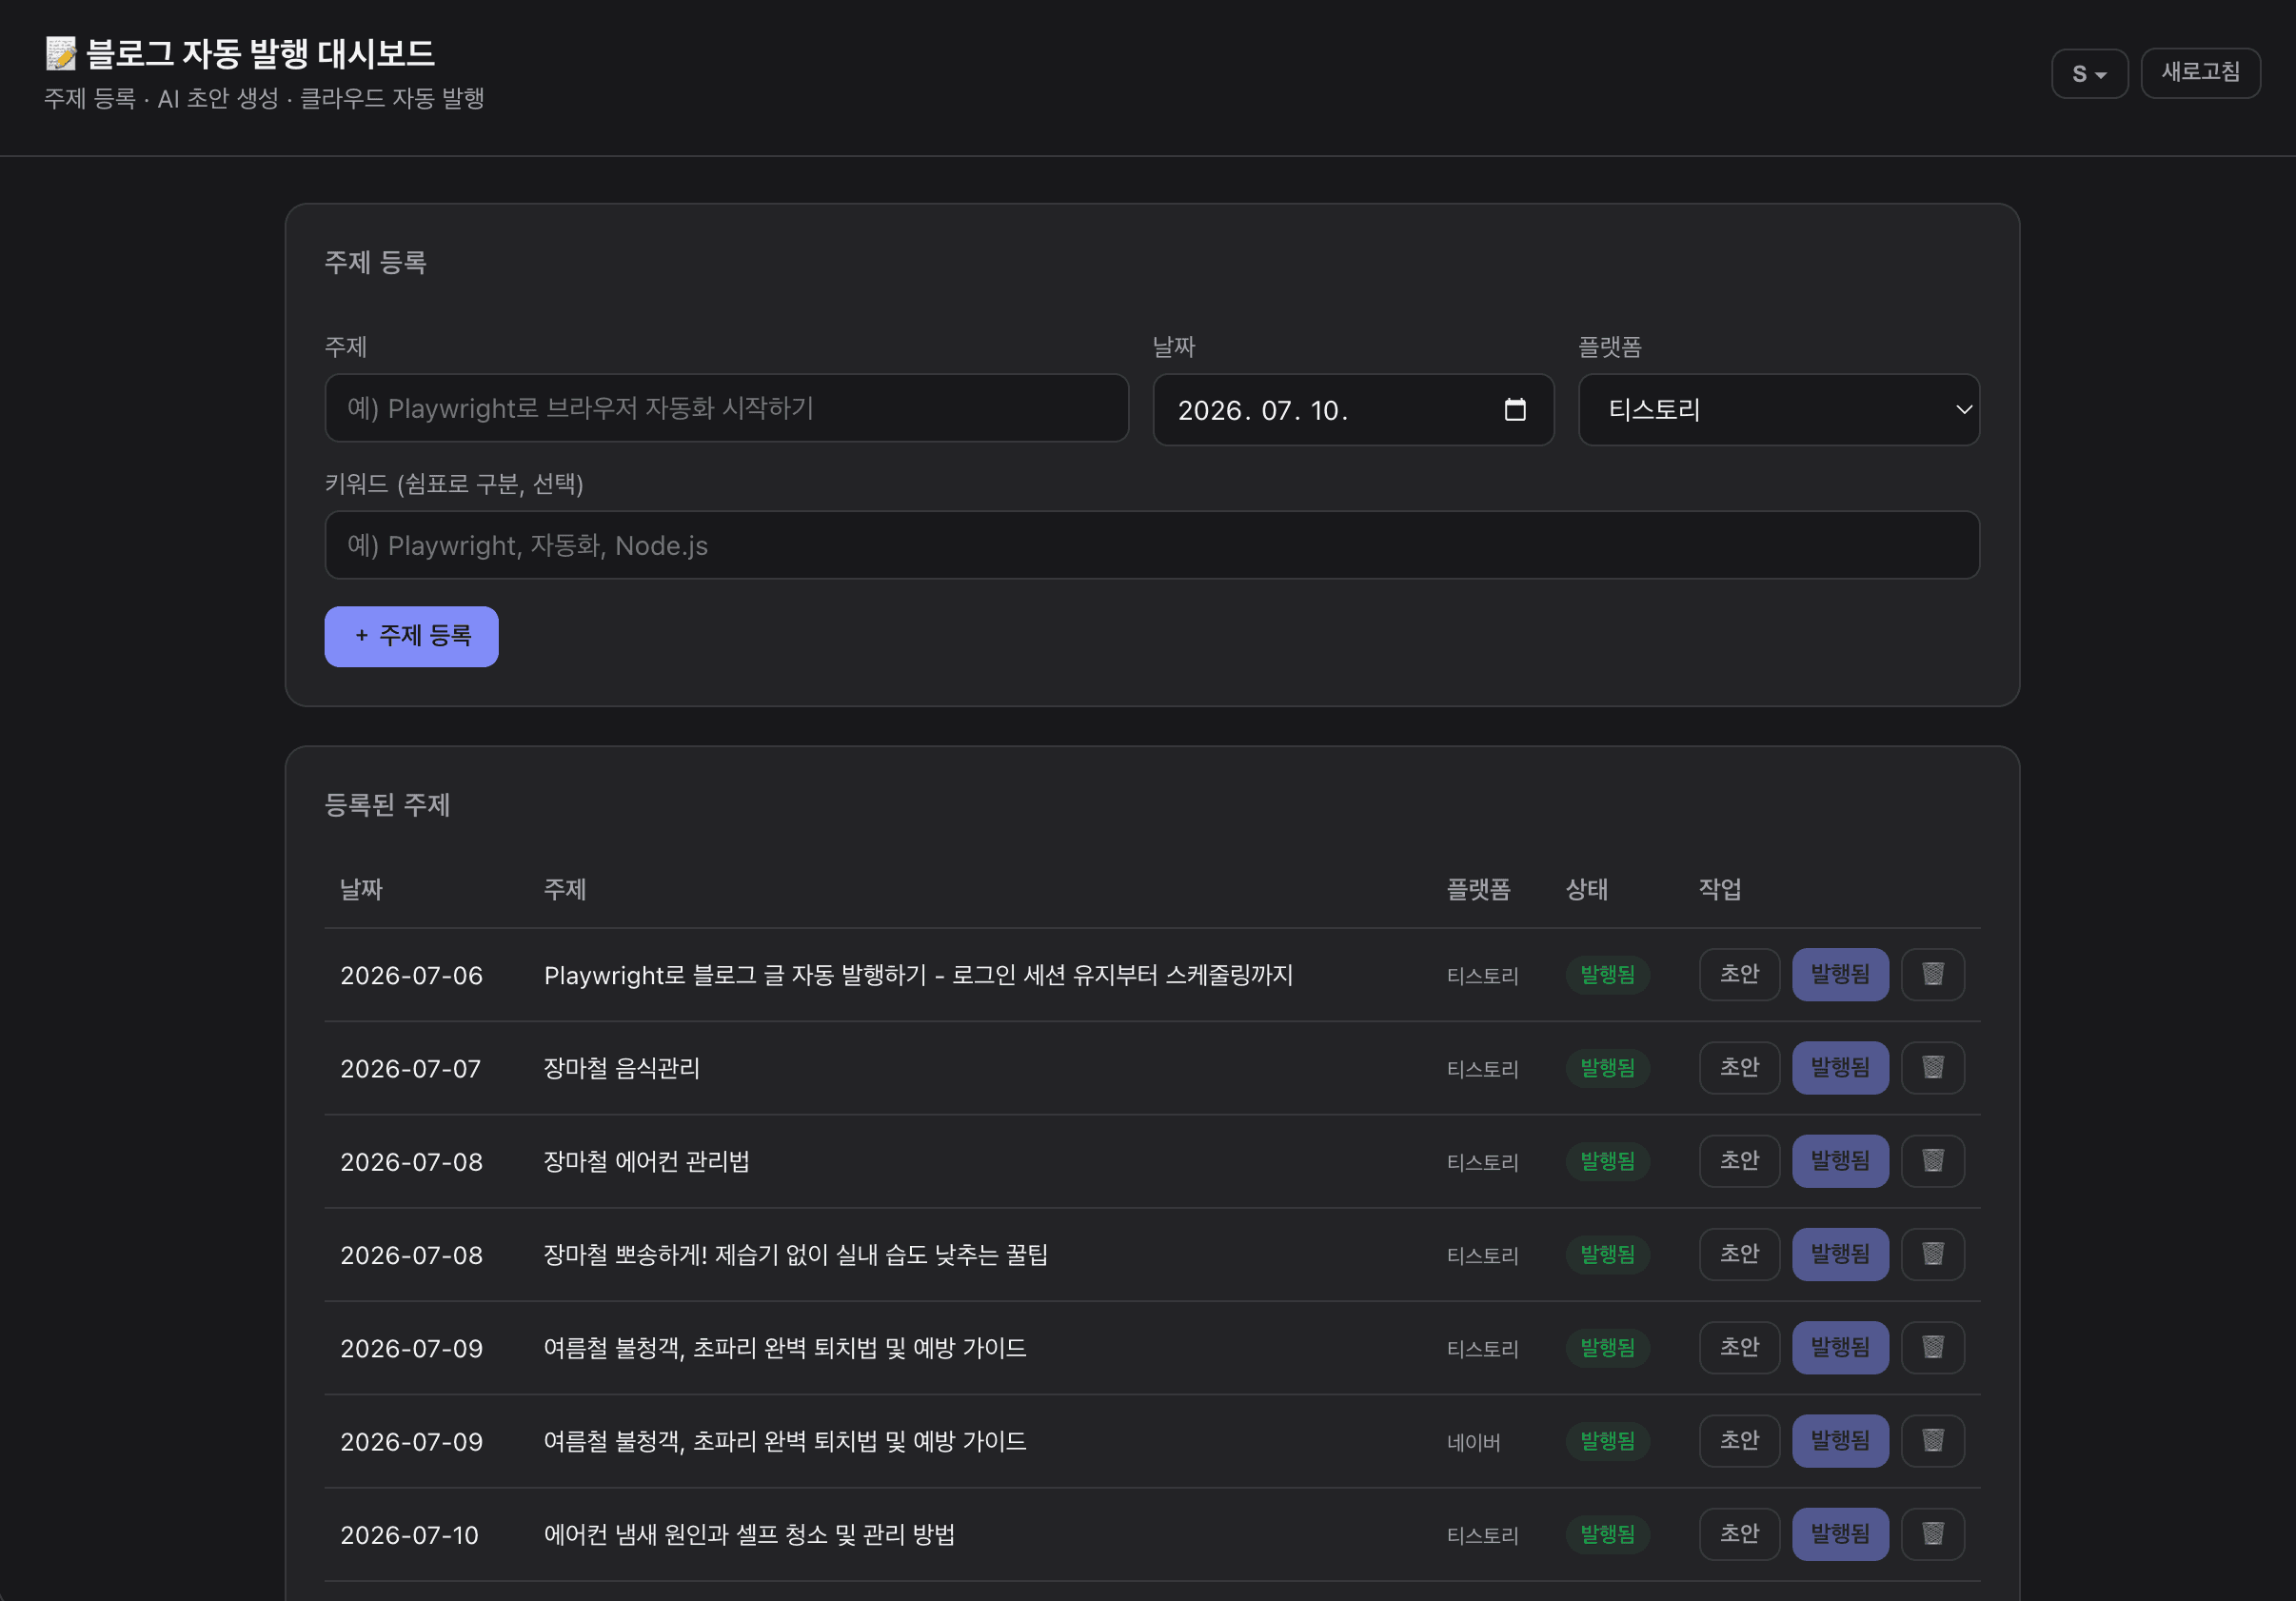Click green 발행됨 status badge of 에어컨 냄새 row
Image resolution: width=2296 pixels, height=1601 pixels.
1607,1534
